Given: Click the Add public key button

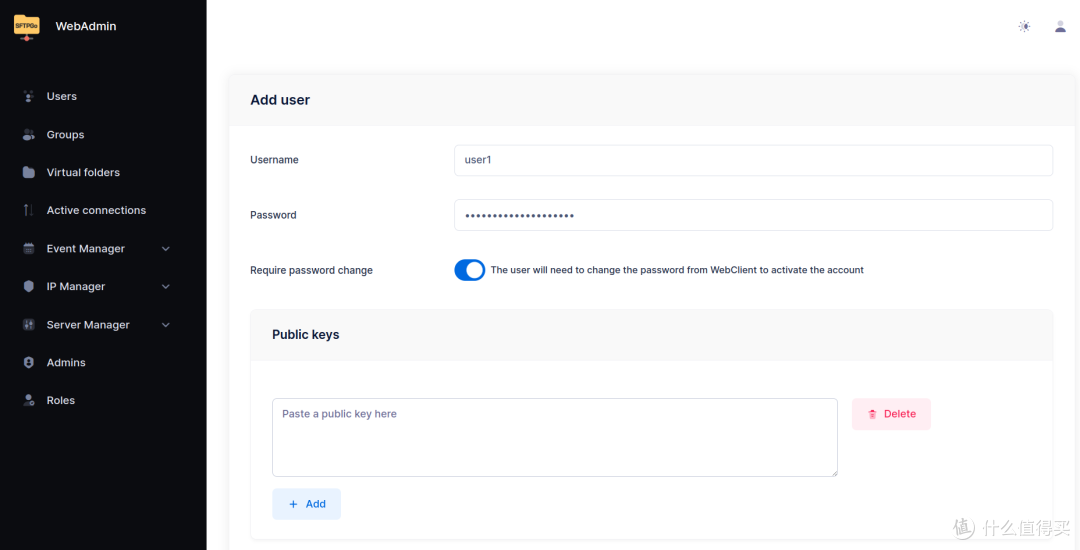Looking at the screenshot, I should pyautogui.click(x=307, y=505).
